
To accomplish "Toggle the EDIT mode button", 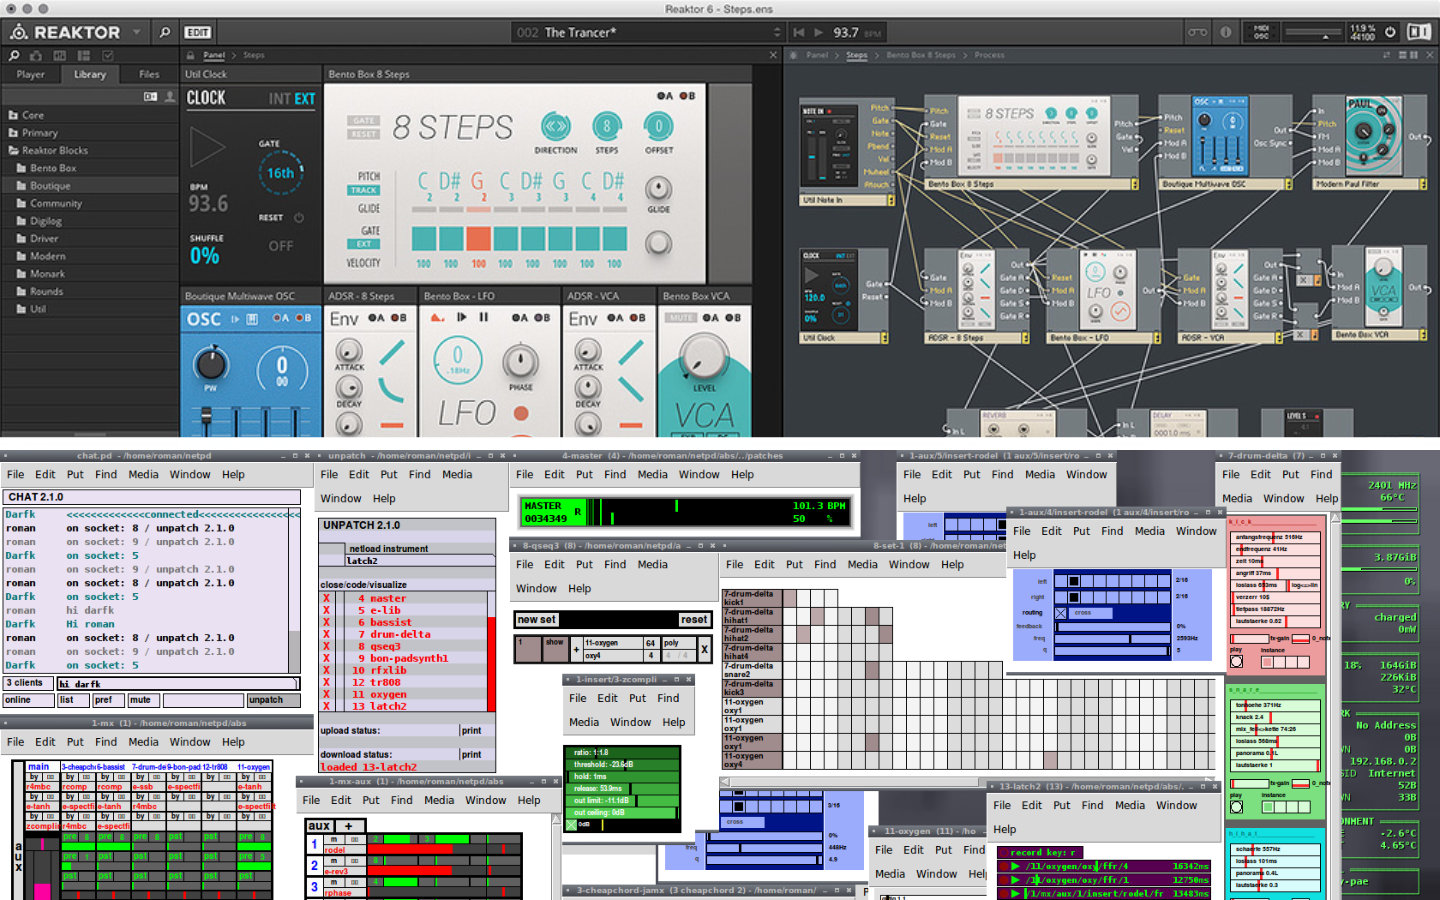I will point(198,32).
